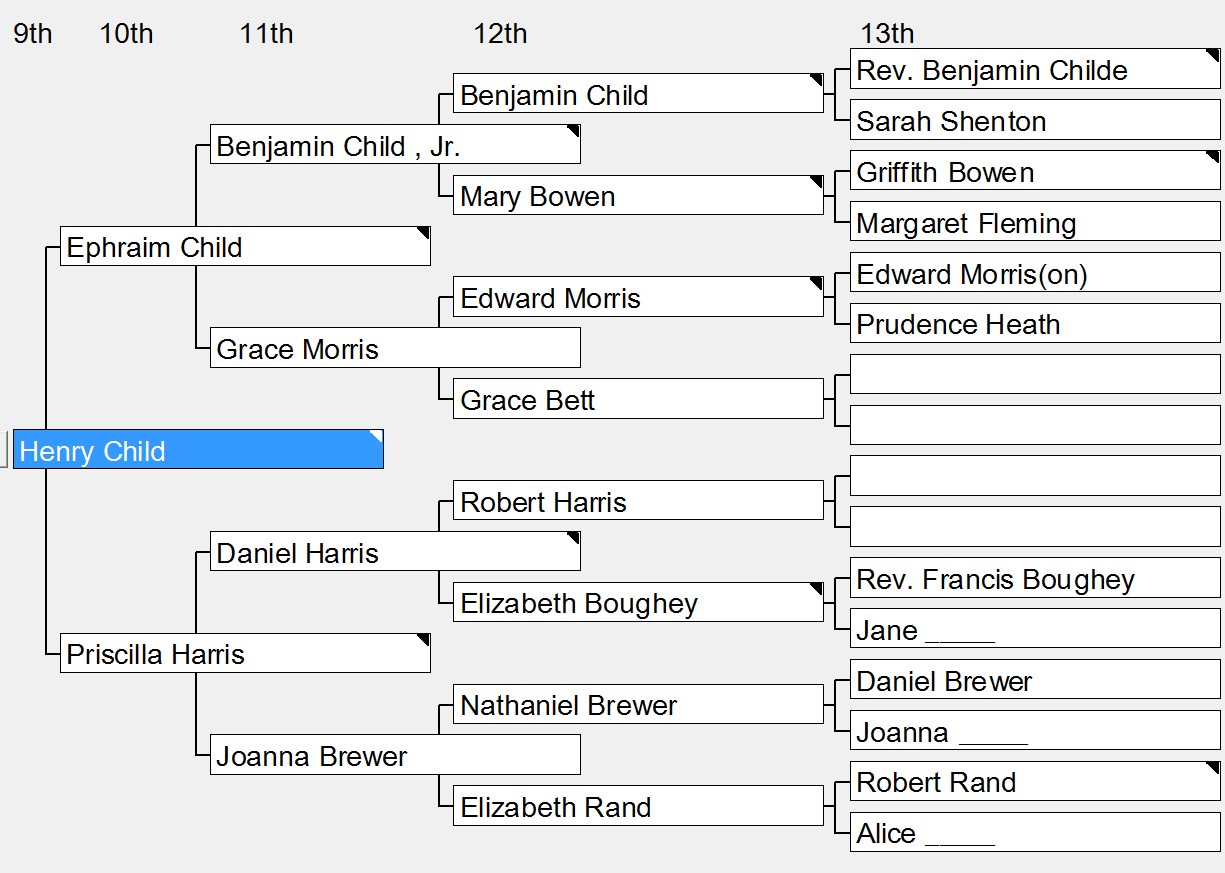Select the Edward Morris 12th-generation box
1225x873 pixels.
[x=638, y=297]
